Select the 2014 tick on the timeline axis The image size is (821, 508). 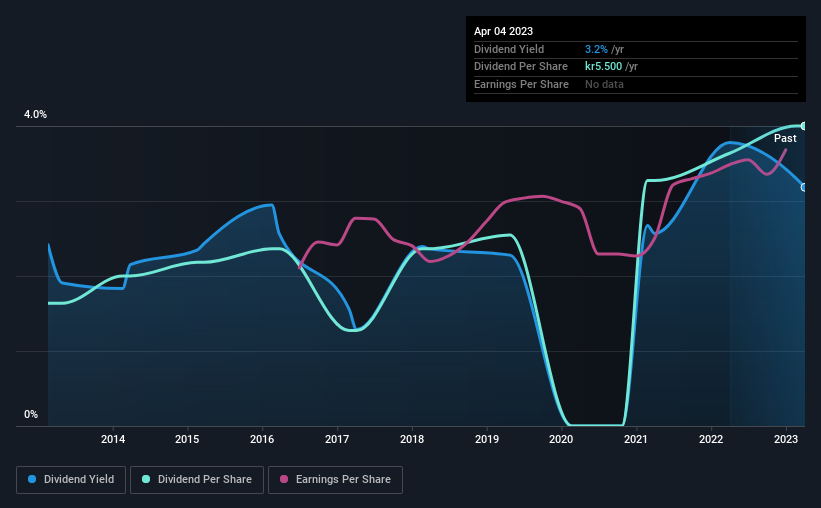[113, 439]
